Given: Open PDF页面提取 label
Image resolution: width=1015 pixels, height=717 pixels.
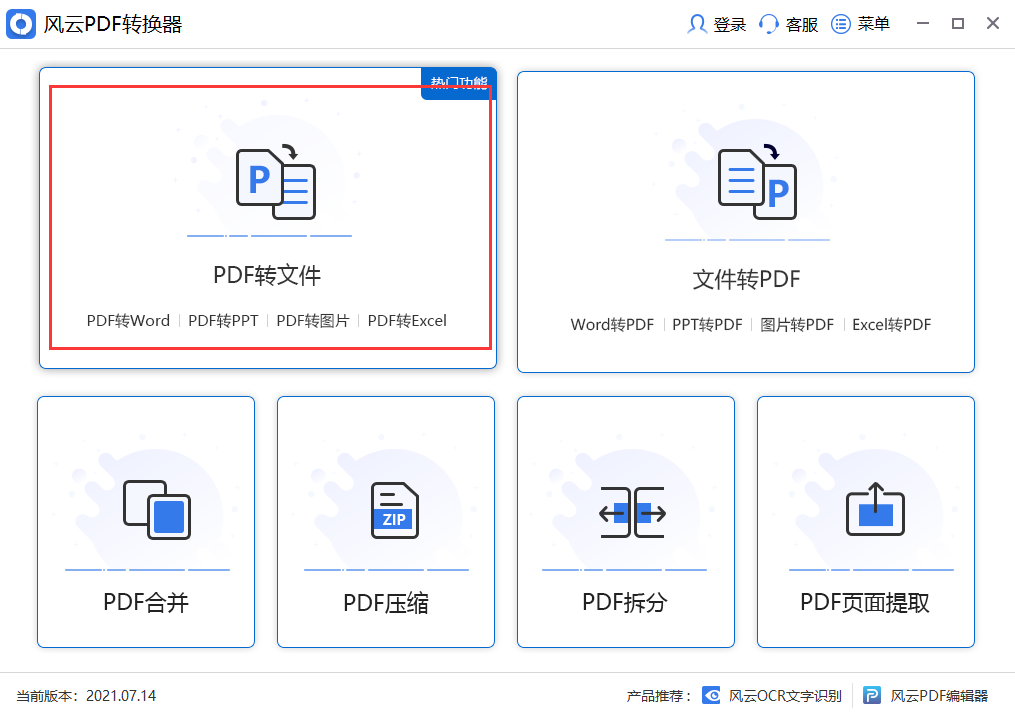Looking at the screenshot, I should point(865,602).
